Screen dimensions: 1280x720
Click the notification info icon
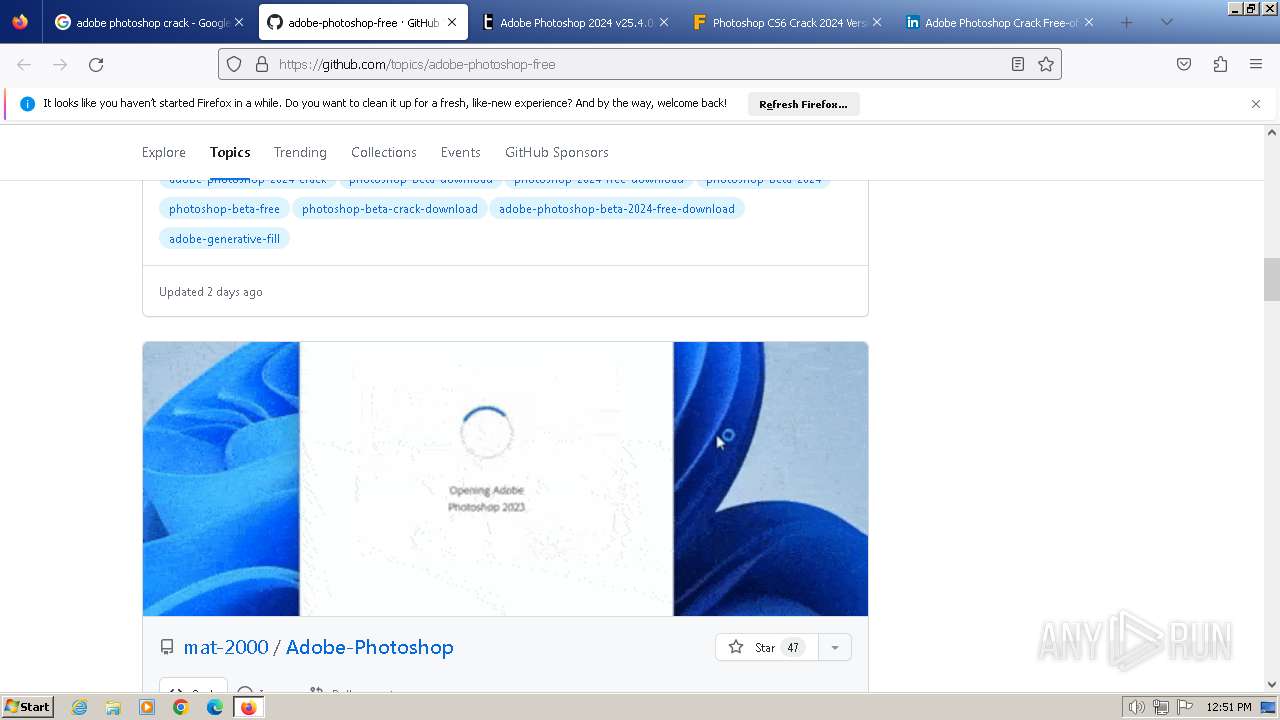(x=27, y=104)
